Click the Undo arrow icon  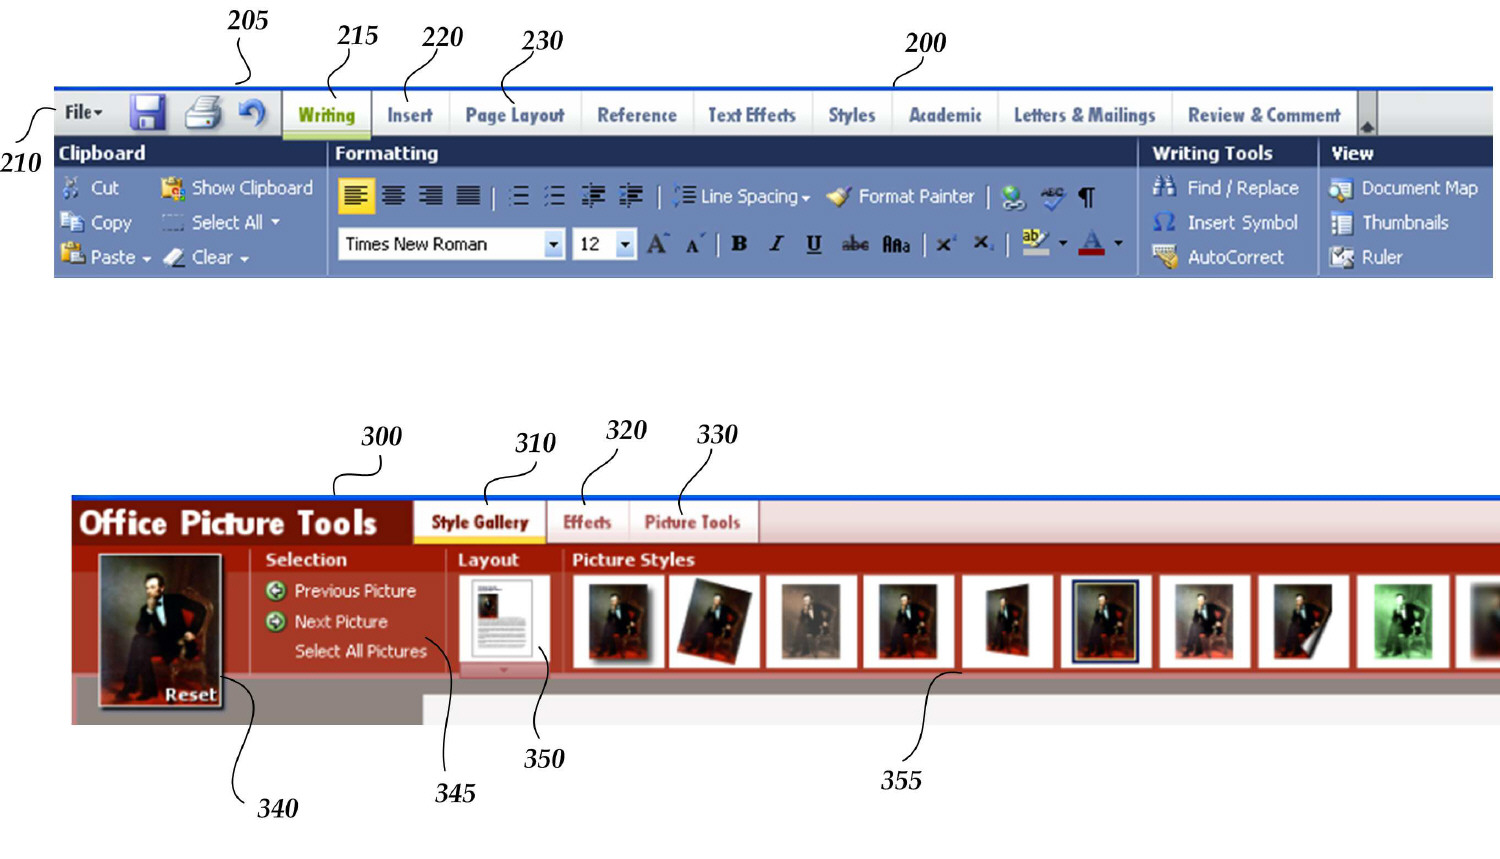tap(252, 113)
